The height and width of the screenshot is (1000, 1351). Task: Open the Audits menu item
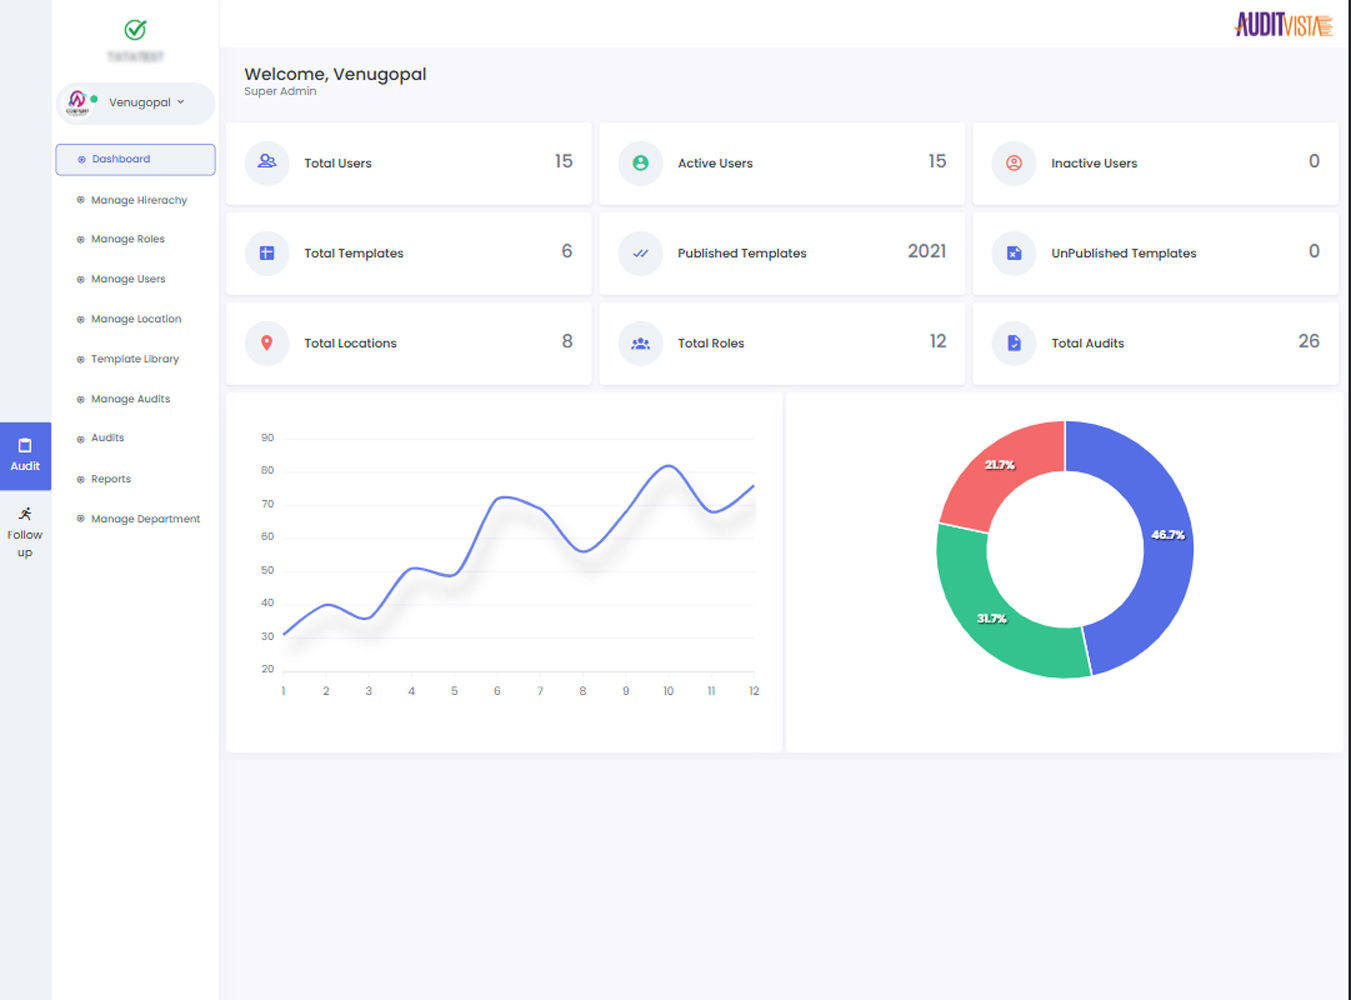[x=107, y=438]
